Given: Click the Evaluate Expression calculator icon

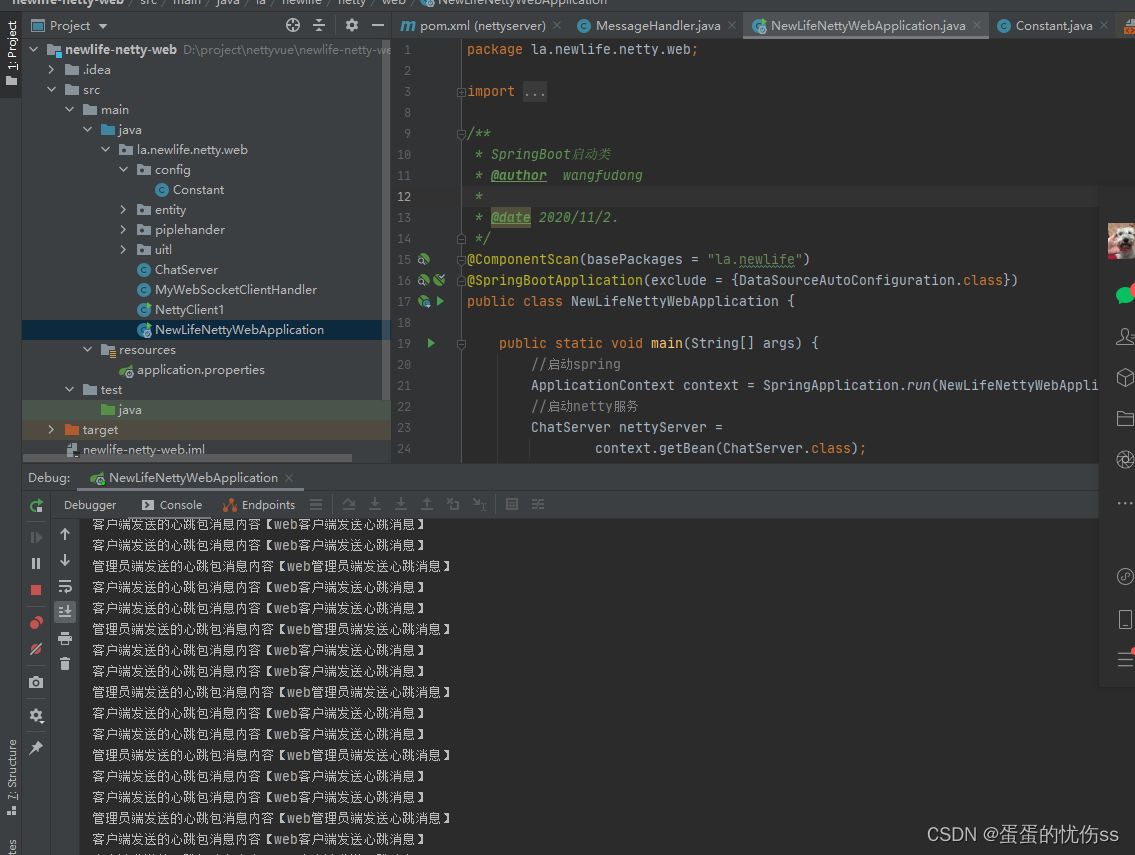Looking at the screenshot, I should tap(512, 504).
